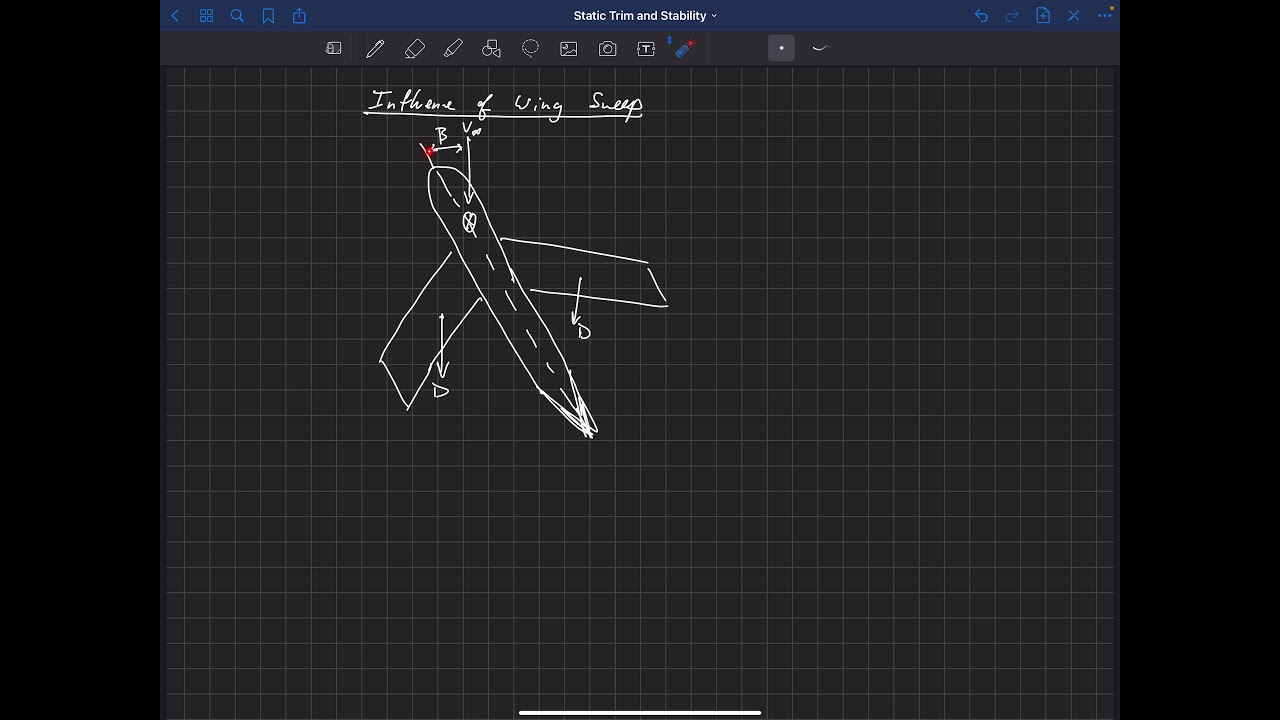Open the share and export menu

[x=299, y=16]
